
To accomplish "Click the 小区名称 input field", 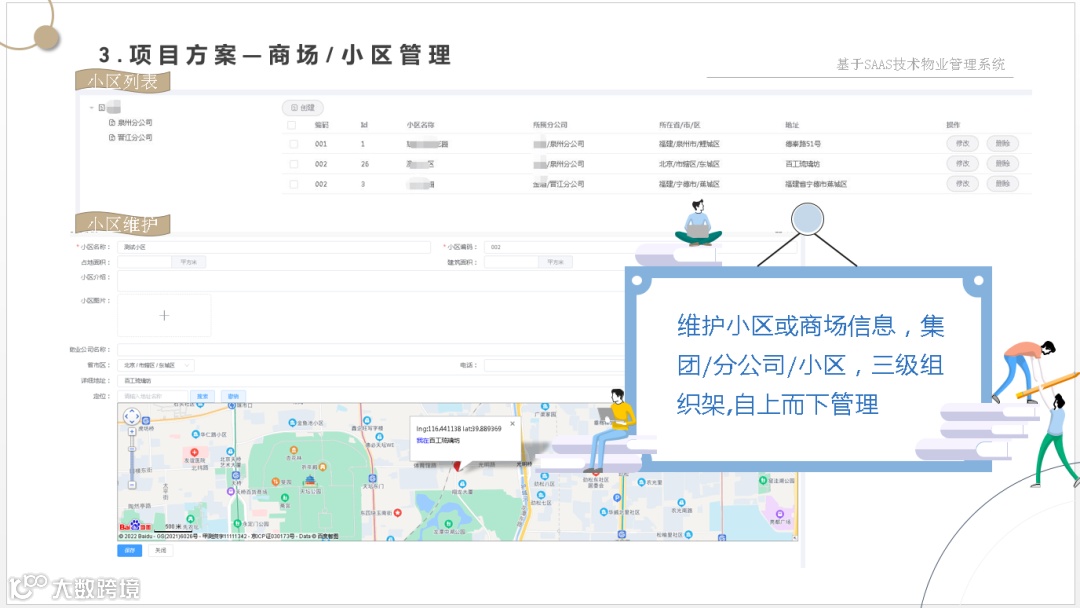I will (273, 247).
